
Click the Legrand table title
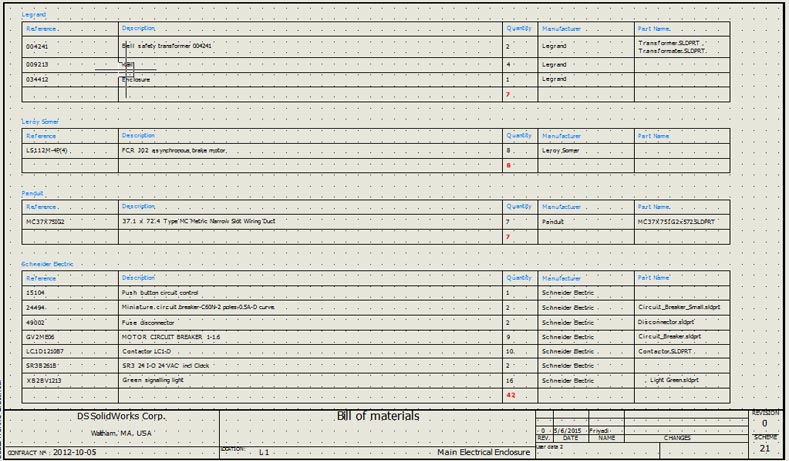35,15
